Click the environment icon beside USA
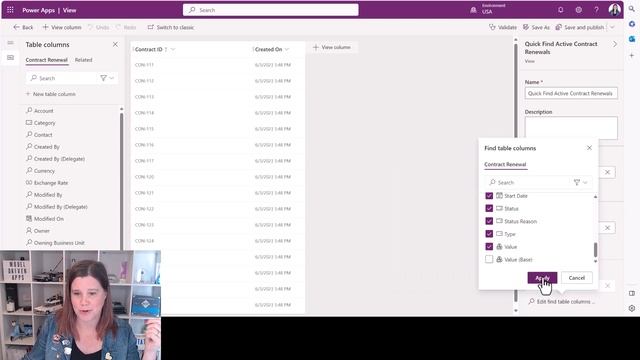 473,10
